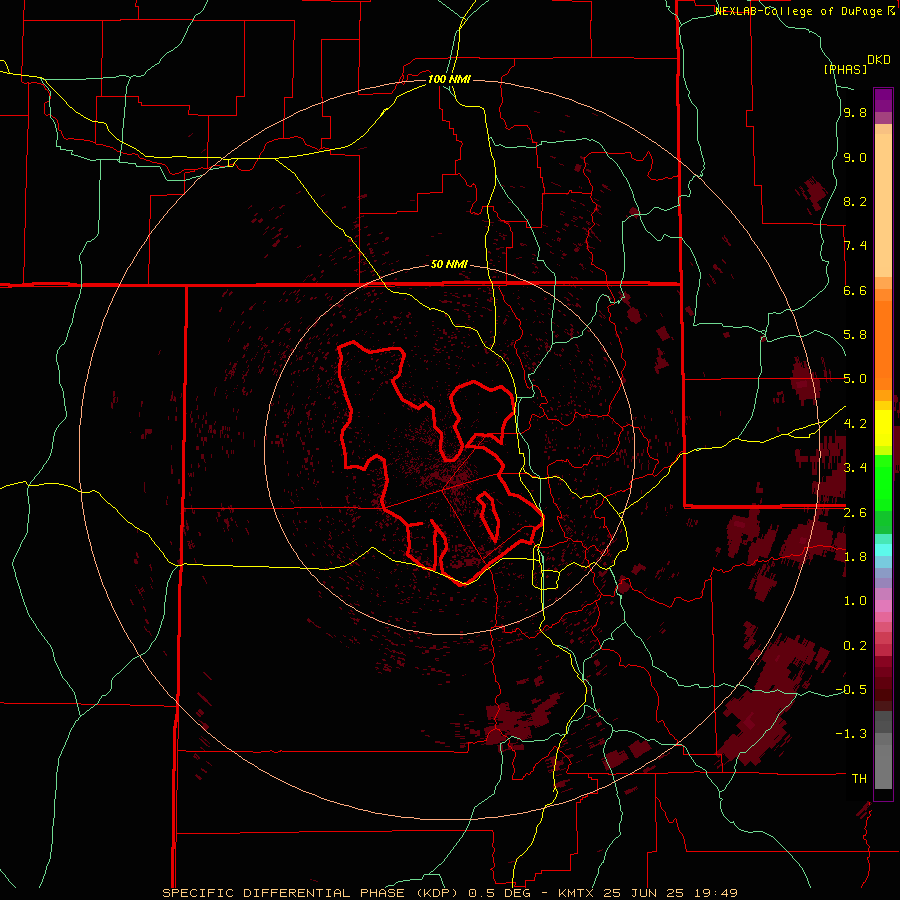Click the 9.0 value on the color scale

(x=855, y=157)
